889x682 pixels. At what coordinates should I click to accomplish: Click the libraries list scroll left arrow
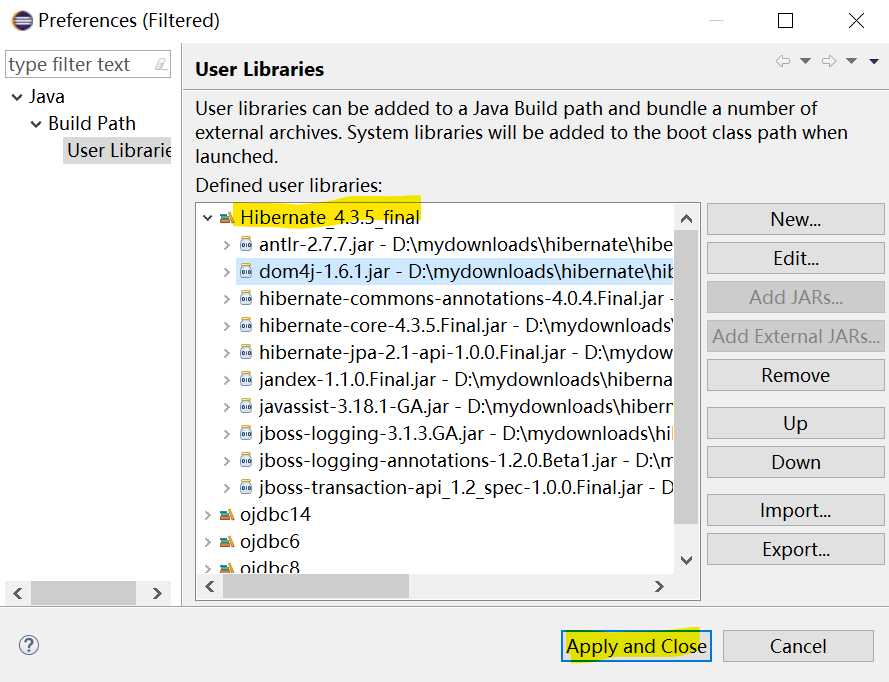click(x=210, y=586)
